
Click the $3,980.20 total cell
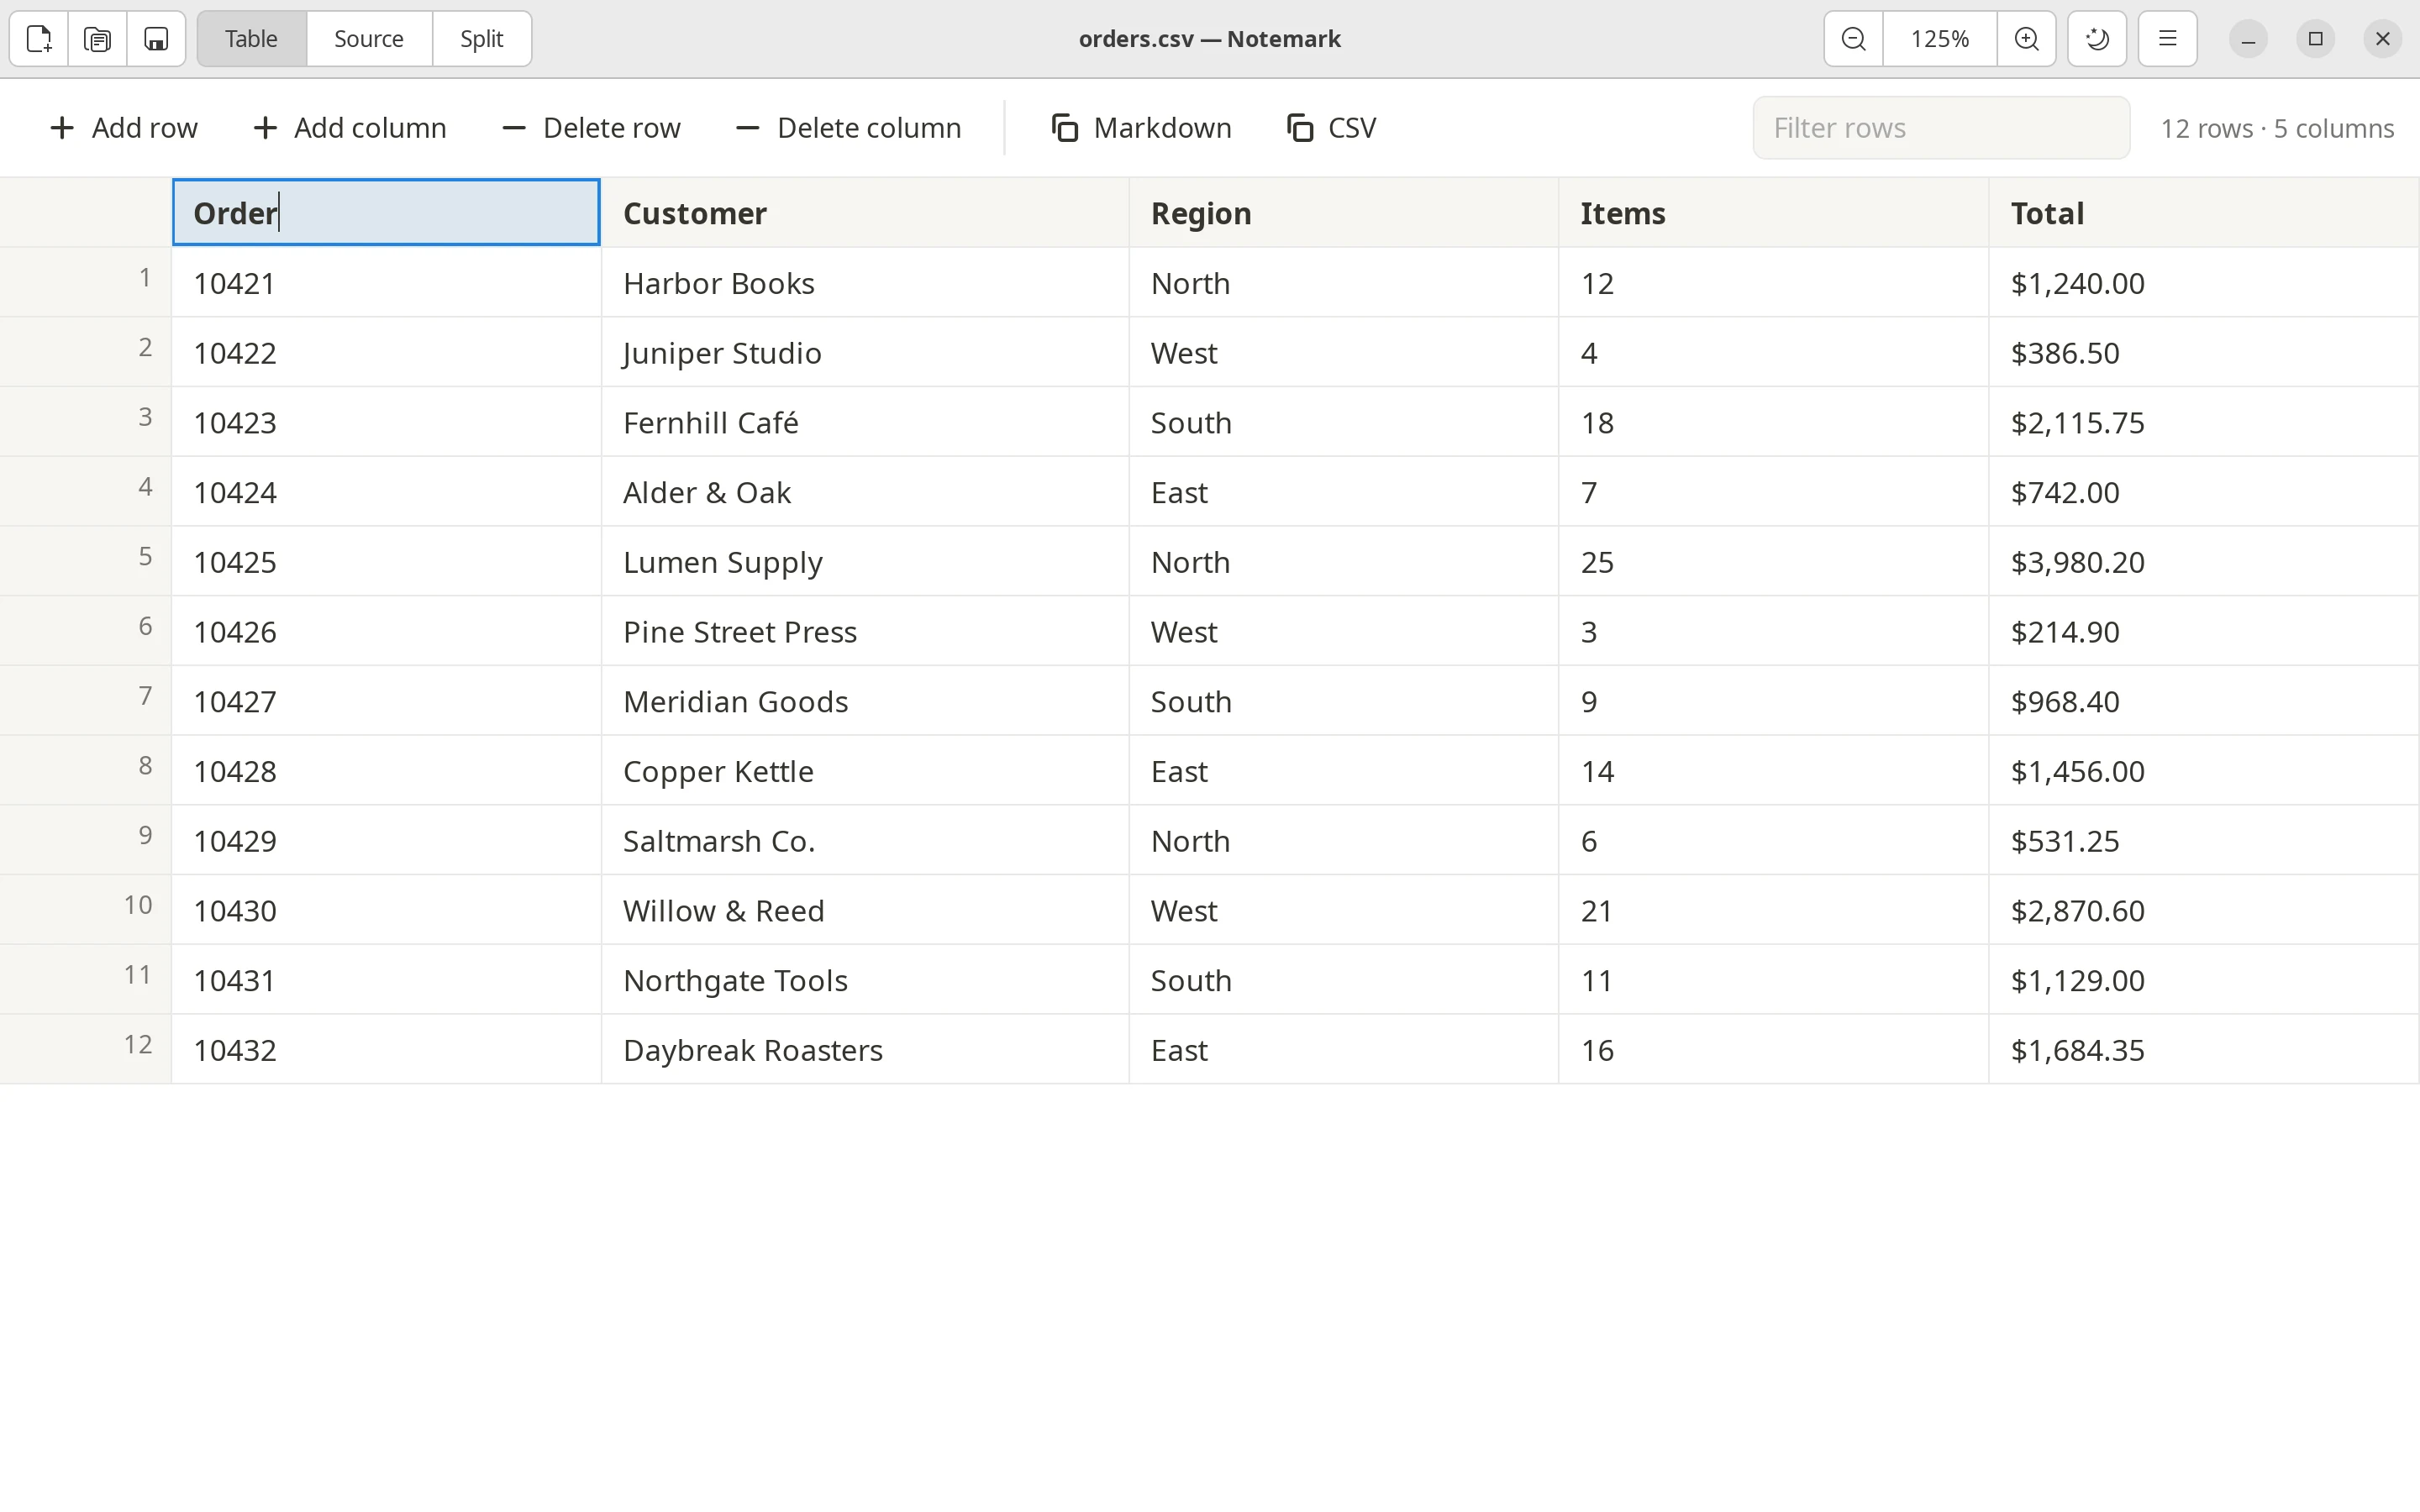(2203, 562)
